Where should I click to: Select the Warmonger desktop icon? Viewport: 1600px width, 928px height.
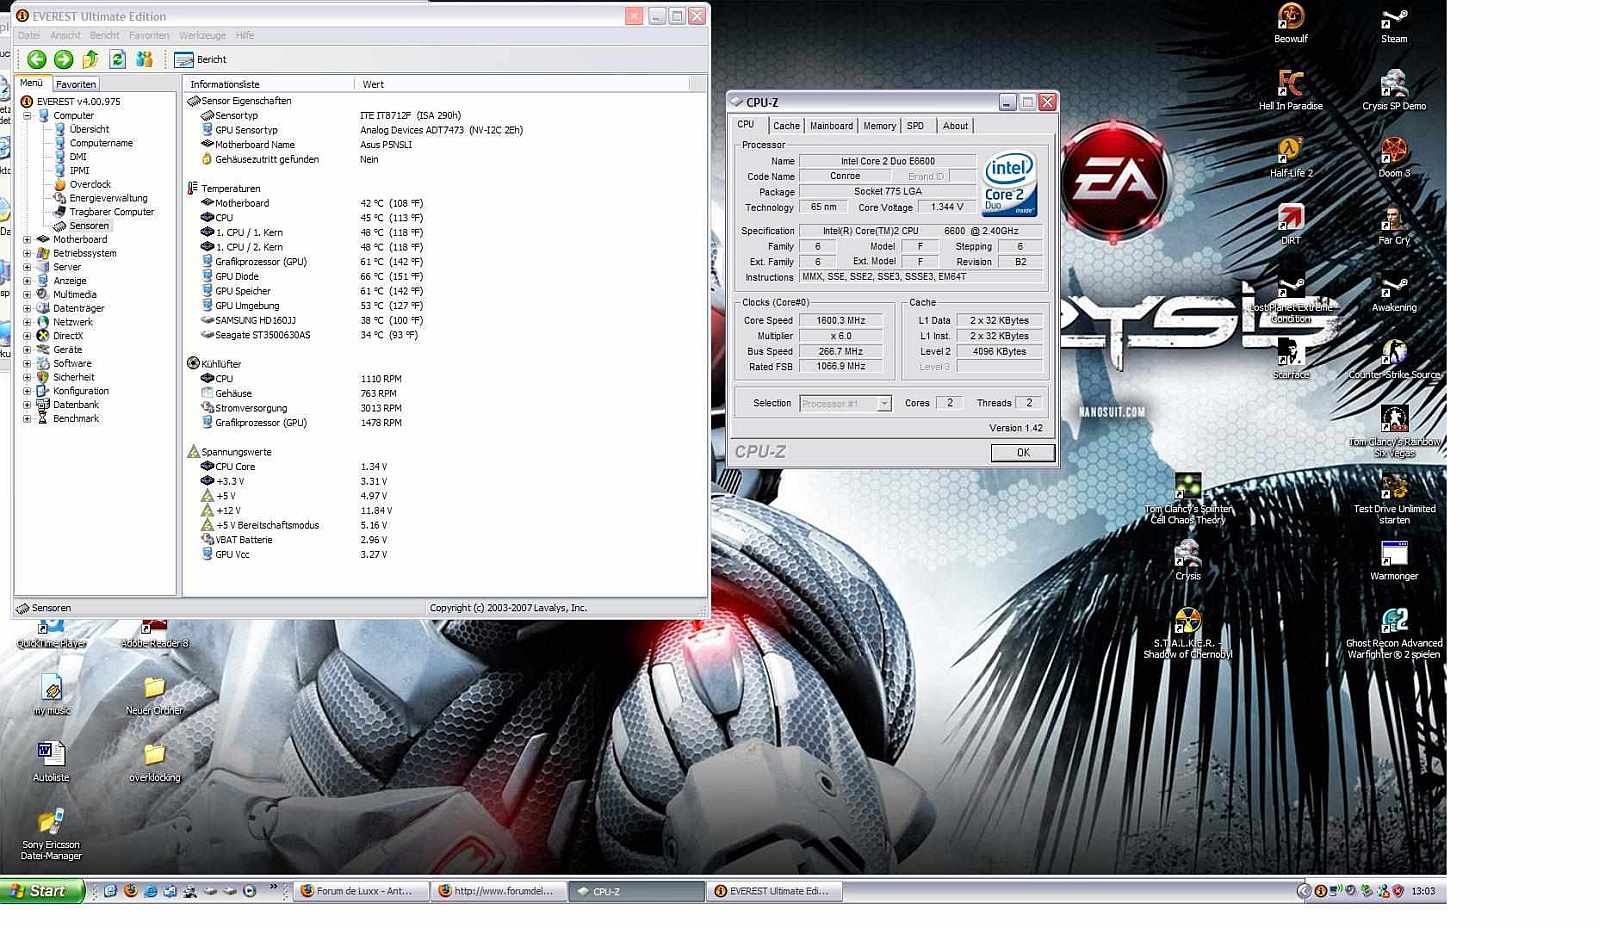(1394, 560)
